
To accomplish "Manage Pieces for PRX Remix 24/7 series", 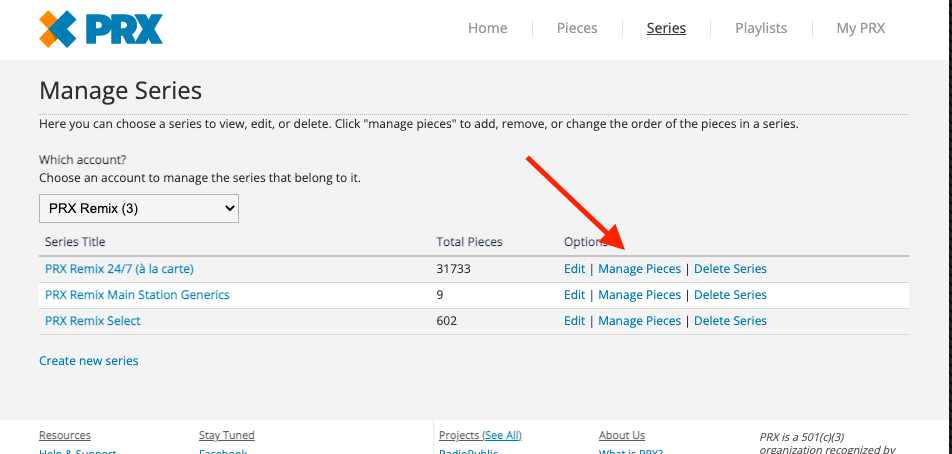I will click(x=639, y=268).
